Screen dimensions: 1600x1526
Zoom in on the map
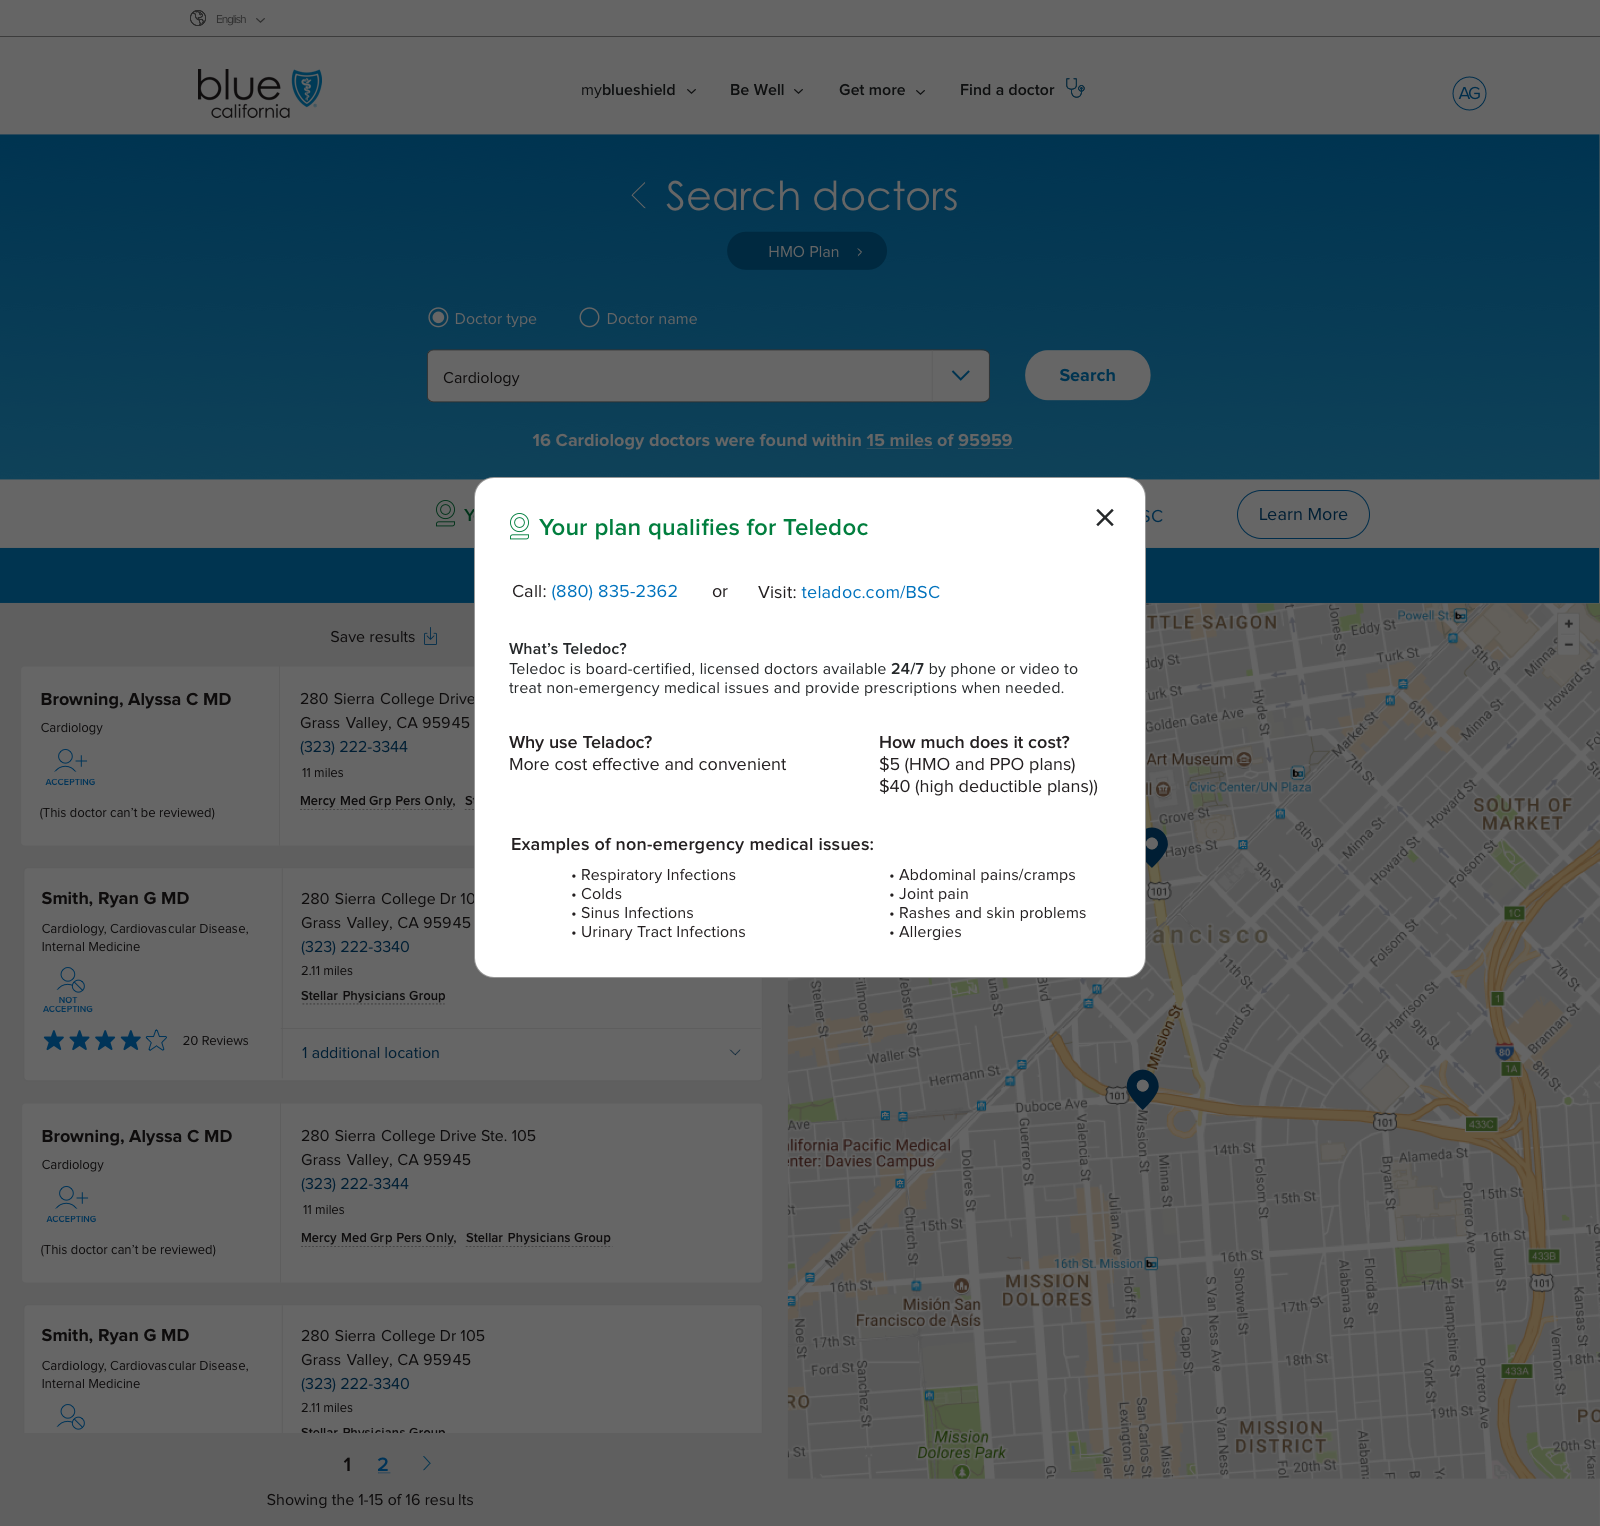[1569, 624]
